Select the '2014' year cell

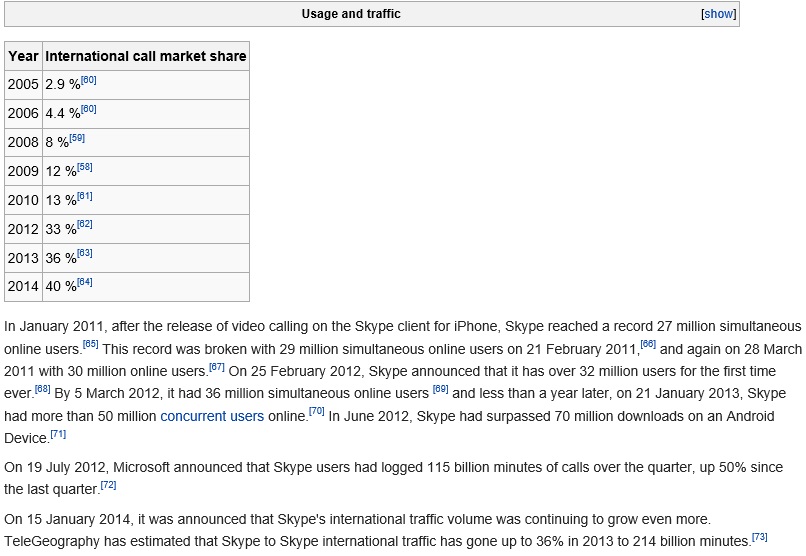[x=23, y=286]
